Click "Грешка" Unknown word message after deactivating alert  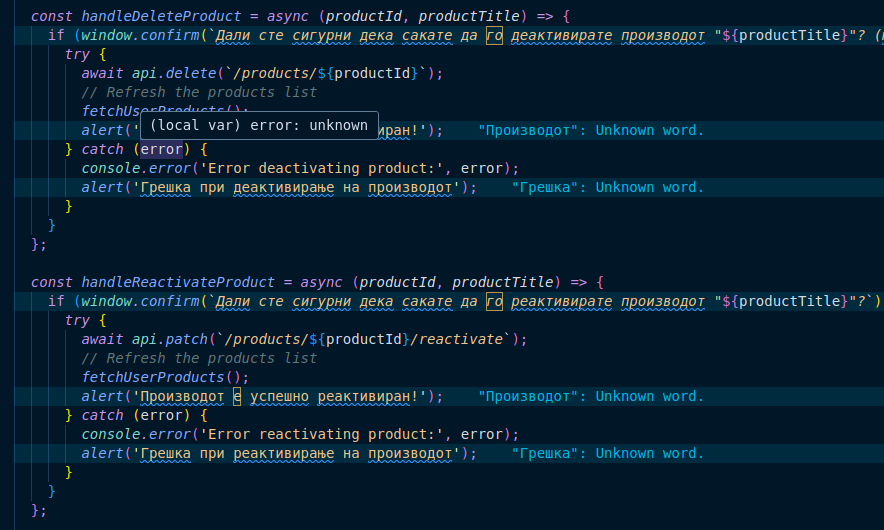[608, 187]
